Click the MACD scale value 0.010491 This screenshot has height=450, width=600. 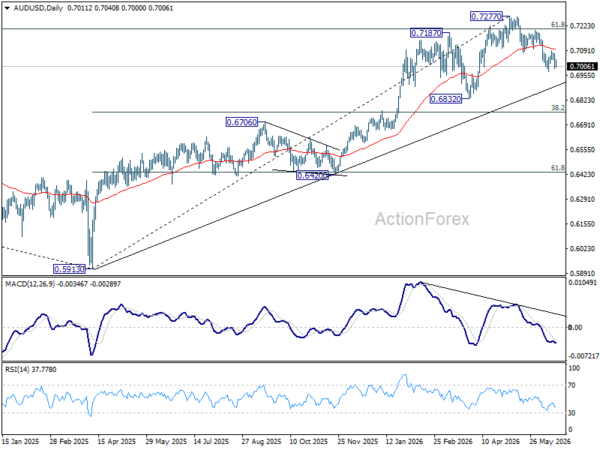(x=583, y=283)
